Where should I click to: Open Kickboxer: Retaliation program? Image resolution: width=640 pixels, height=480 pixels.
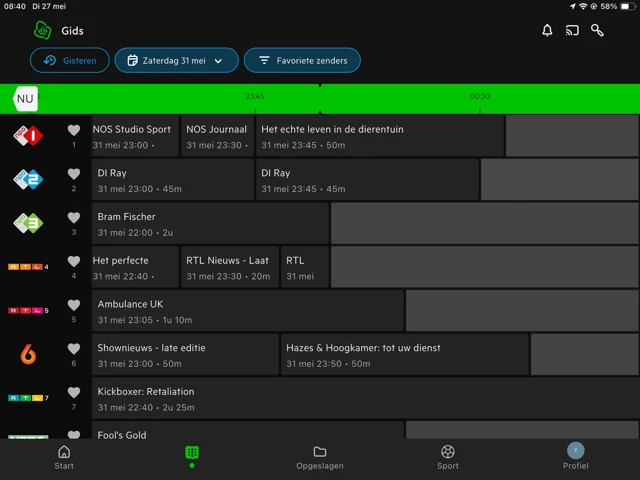coord(365,398)
